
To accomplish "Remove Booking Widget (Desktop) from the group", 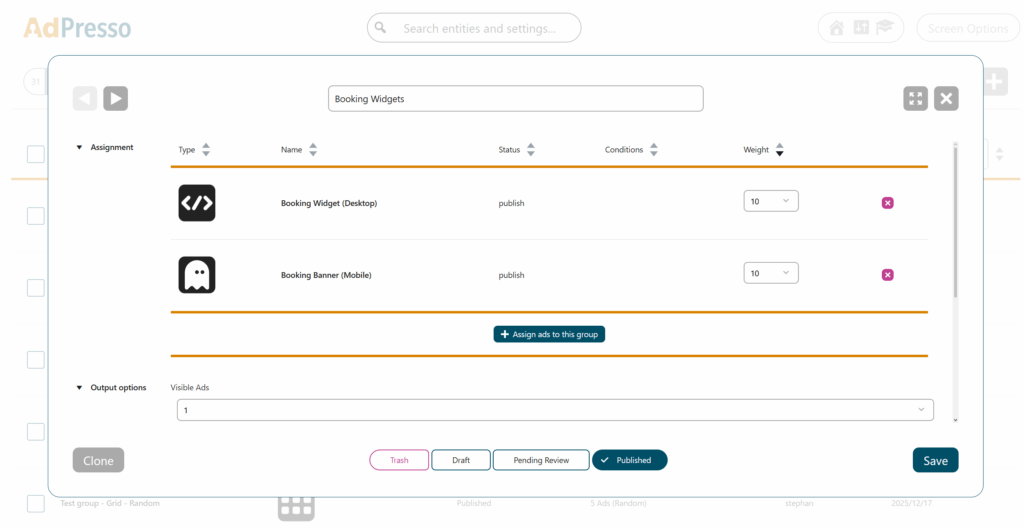I will pos(887,203).
